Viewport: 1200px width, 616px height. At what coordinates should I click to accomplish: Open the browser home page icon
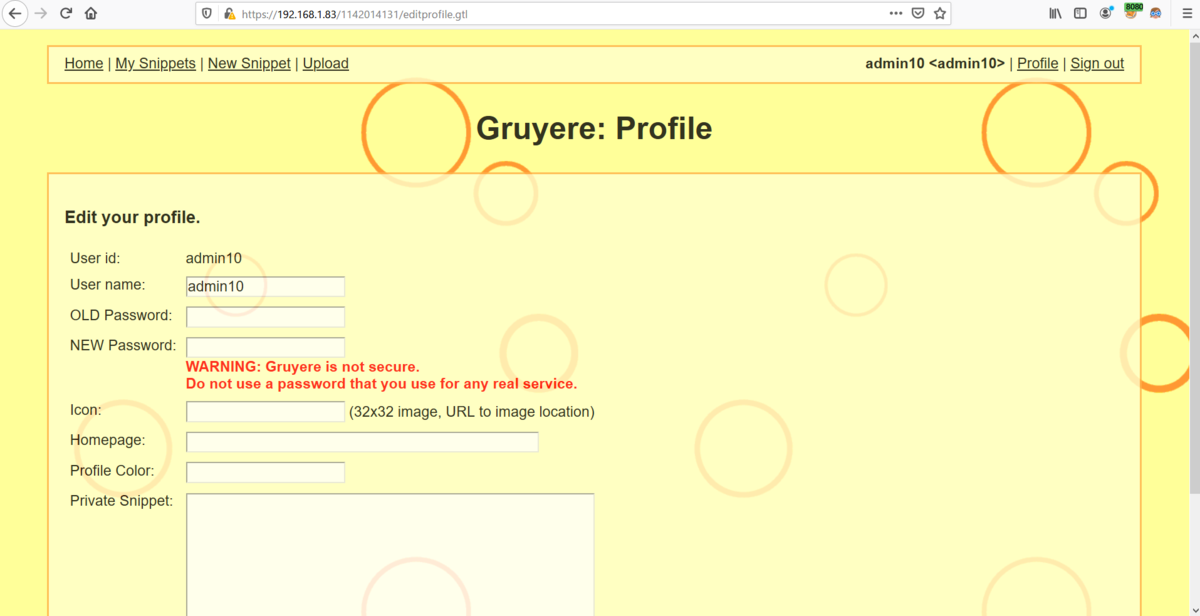91,14
